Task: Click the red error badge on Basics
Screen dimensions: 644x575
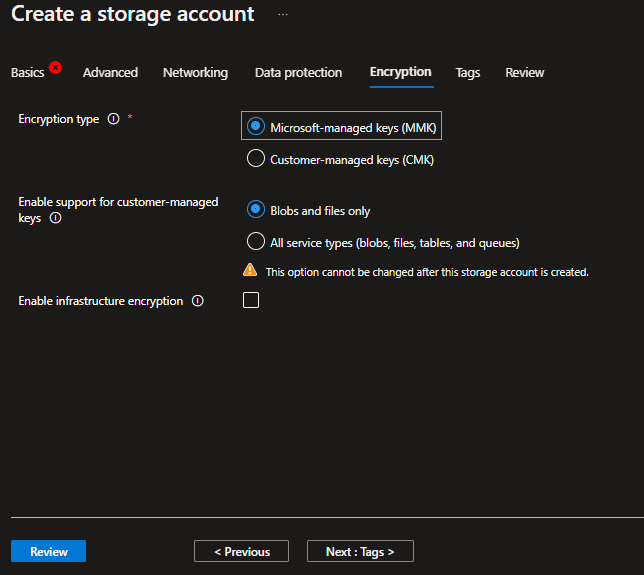Action: 55,67
